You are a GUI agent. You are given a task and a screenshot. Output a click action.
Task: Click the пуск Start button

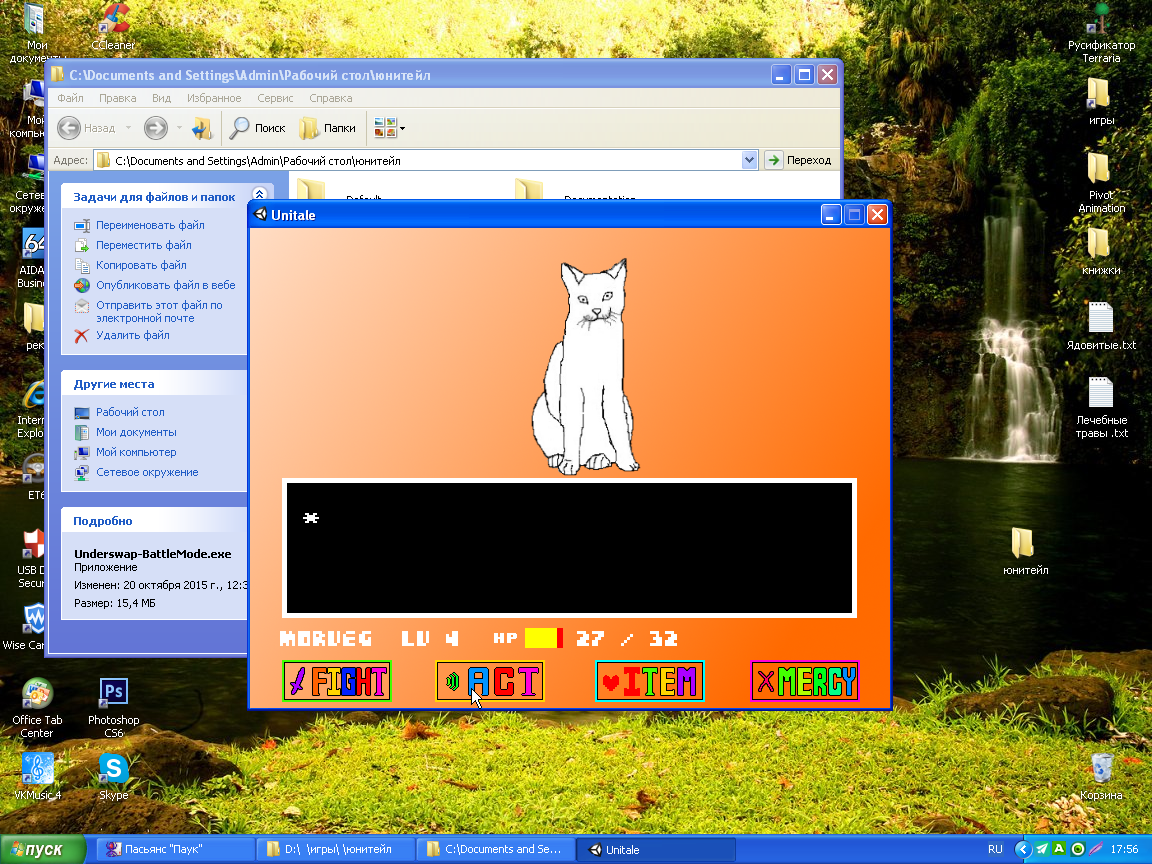pyautogui.click(x=42, y=849)
